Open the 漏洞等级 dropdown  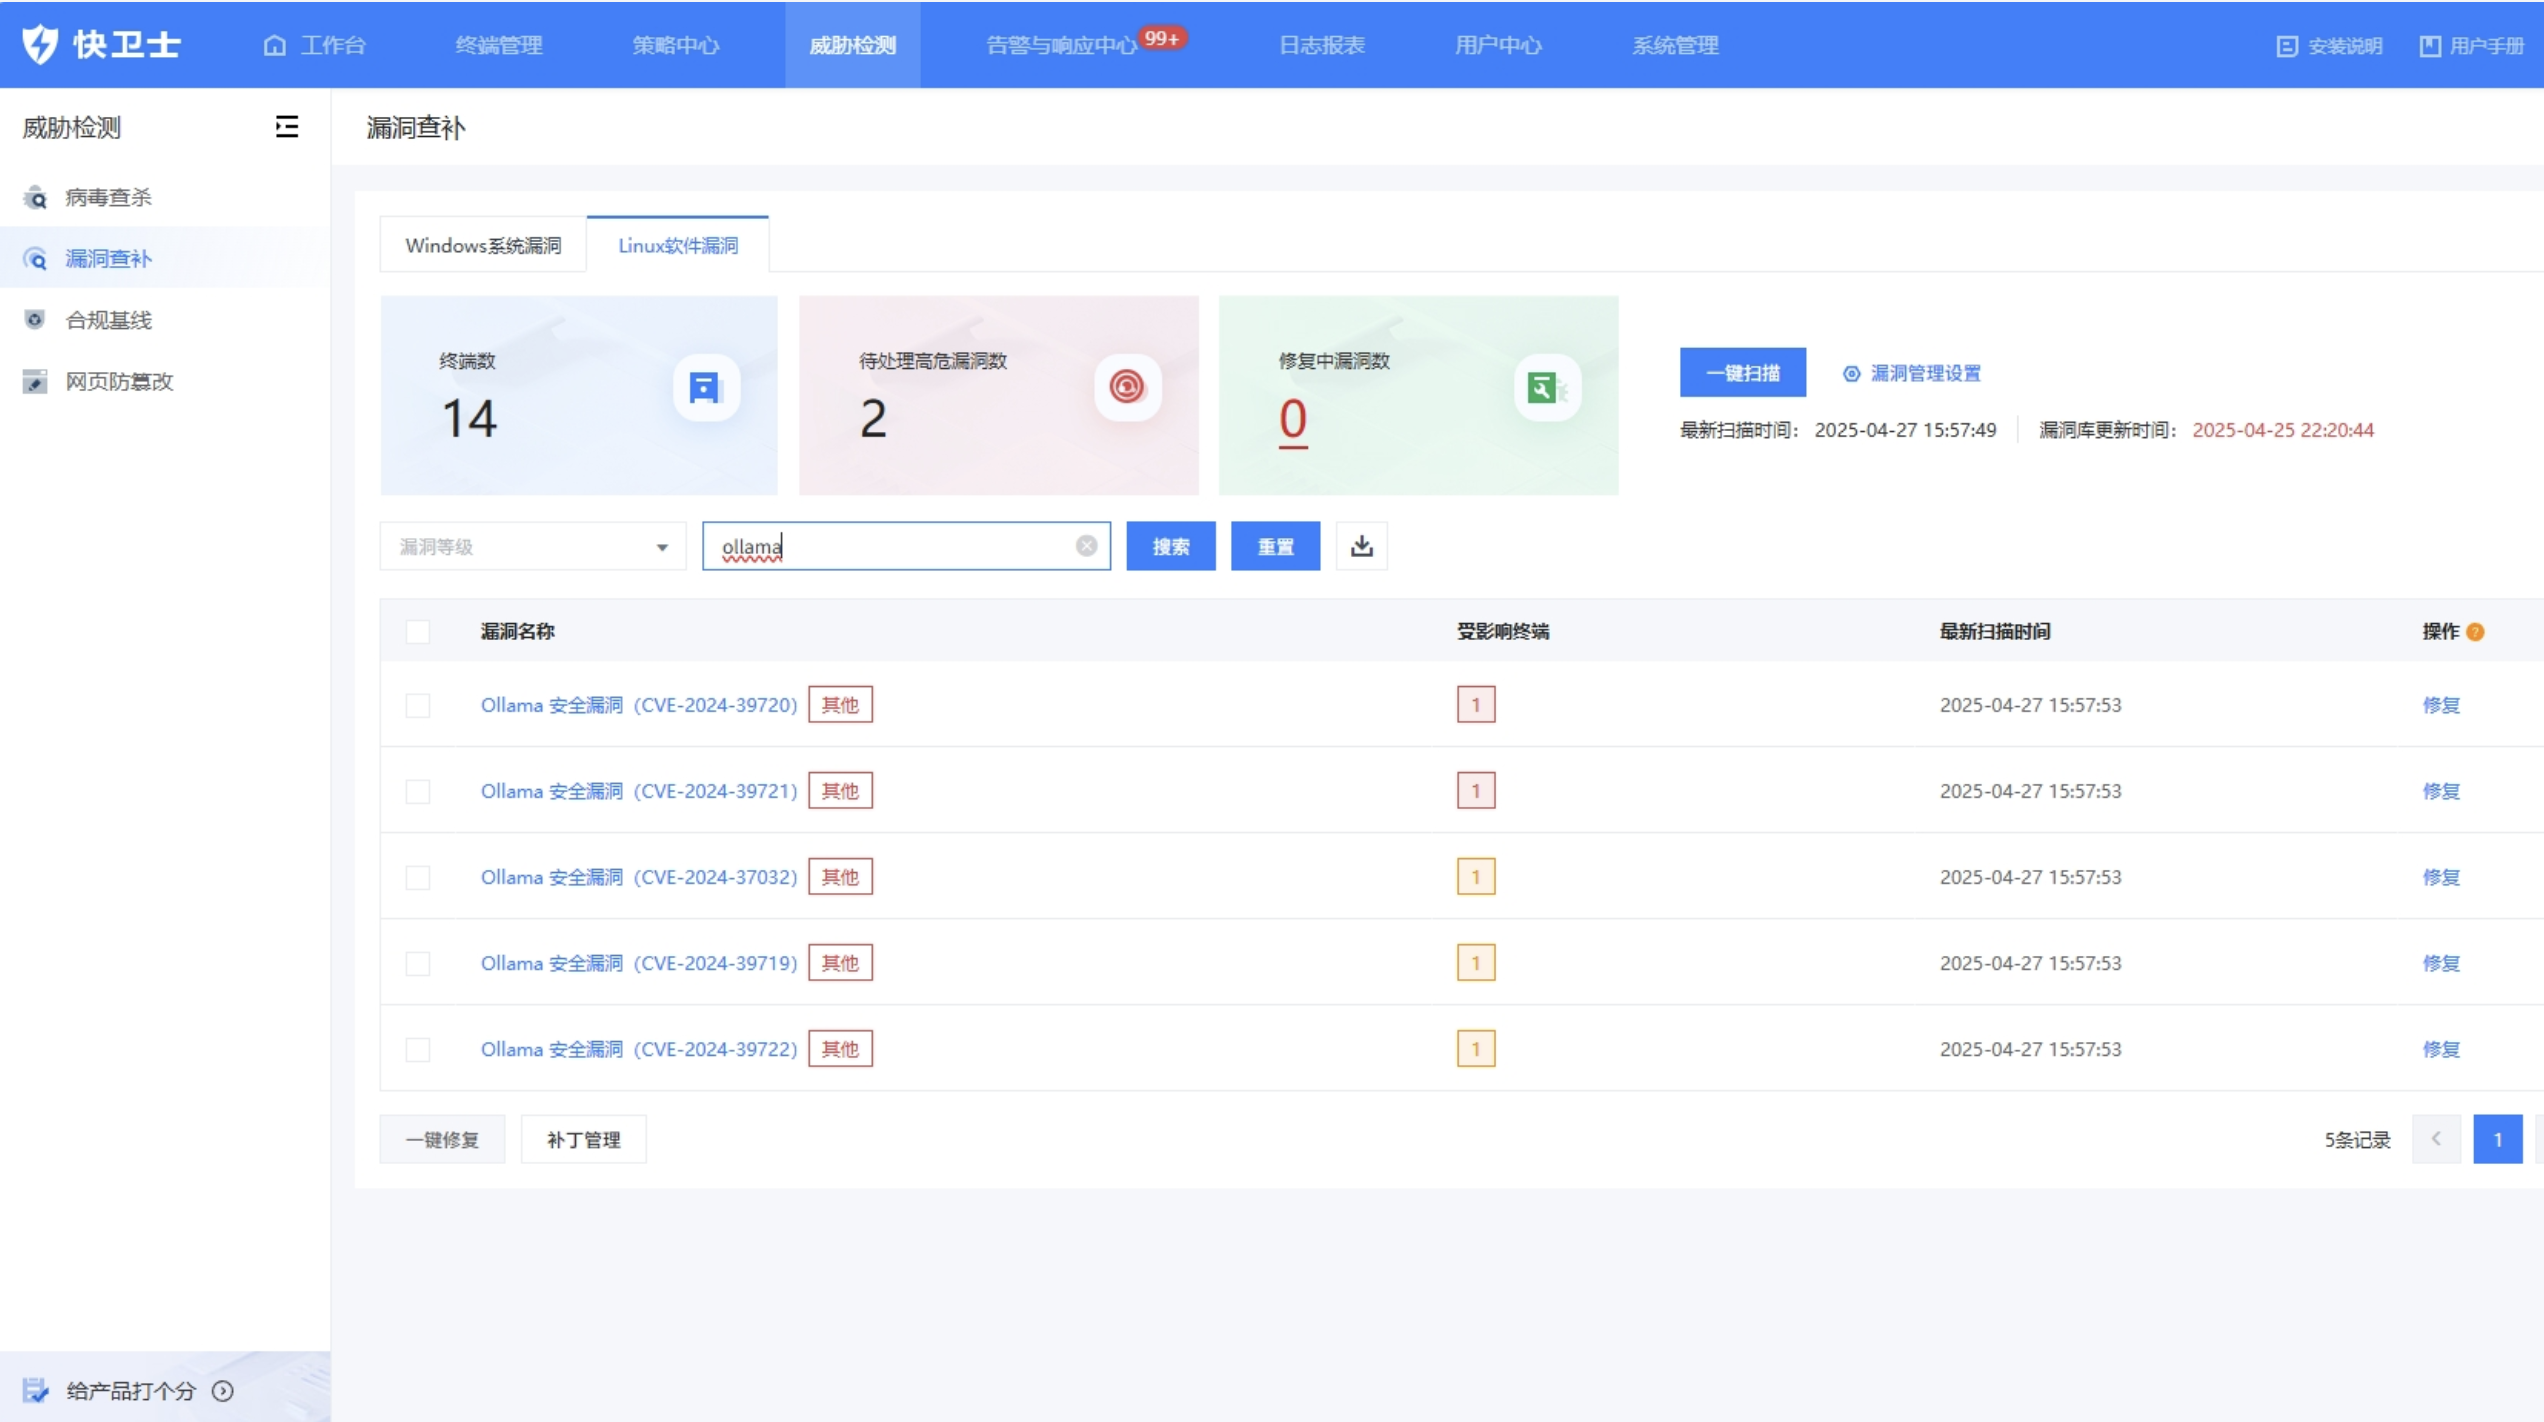pos(532,546)
